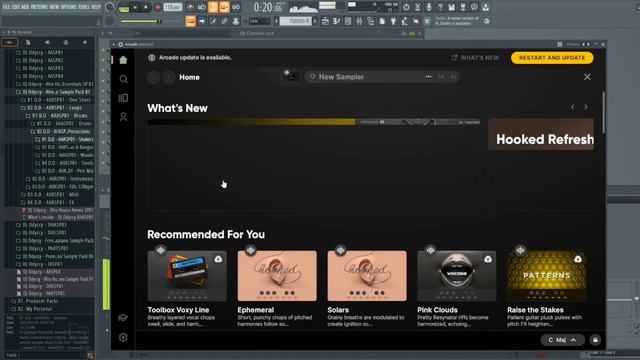Open the three-dots menu beside New Sampler
The width and height of the screenshot is (640, 360).
coord(428,77)
